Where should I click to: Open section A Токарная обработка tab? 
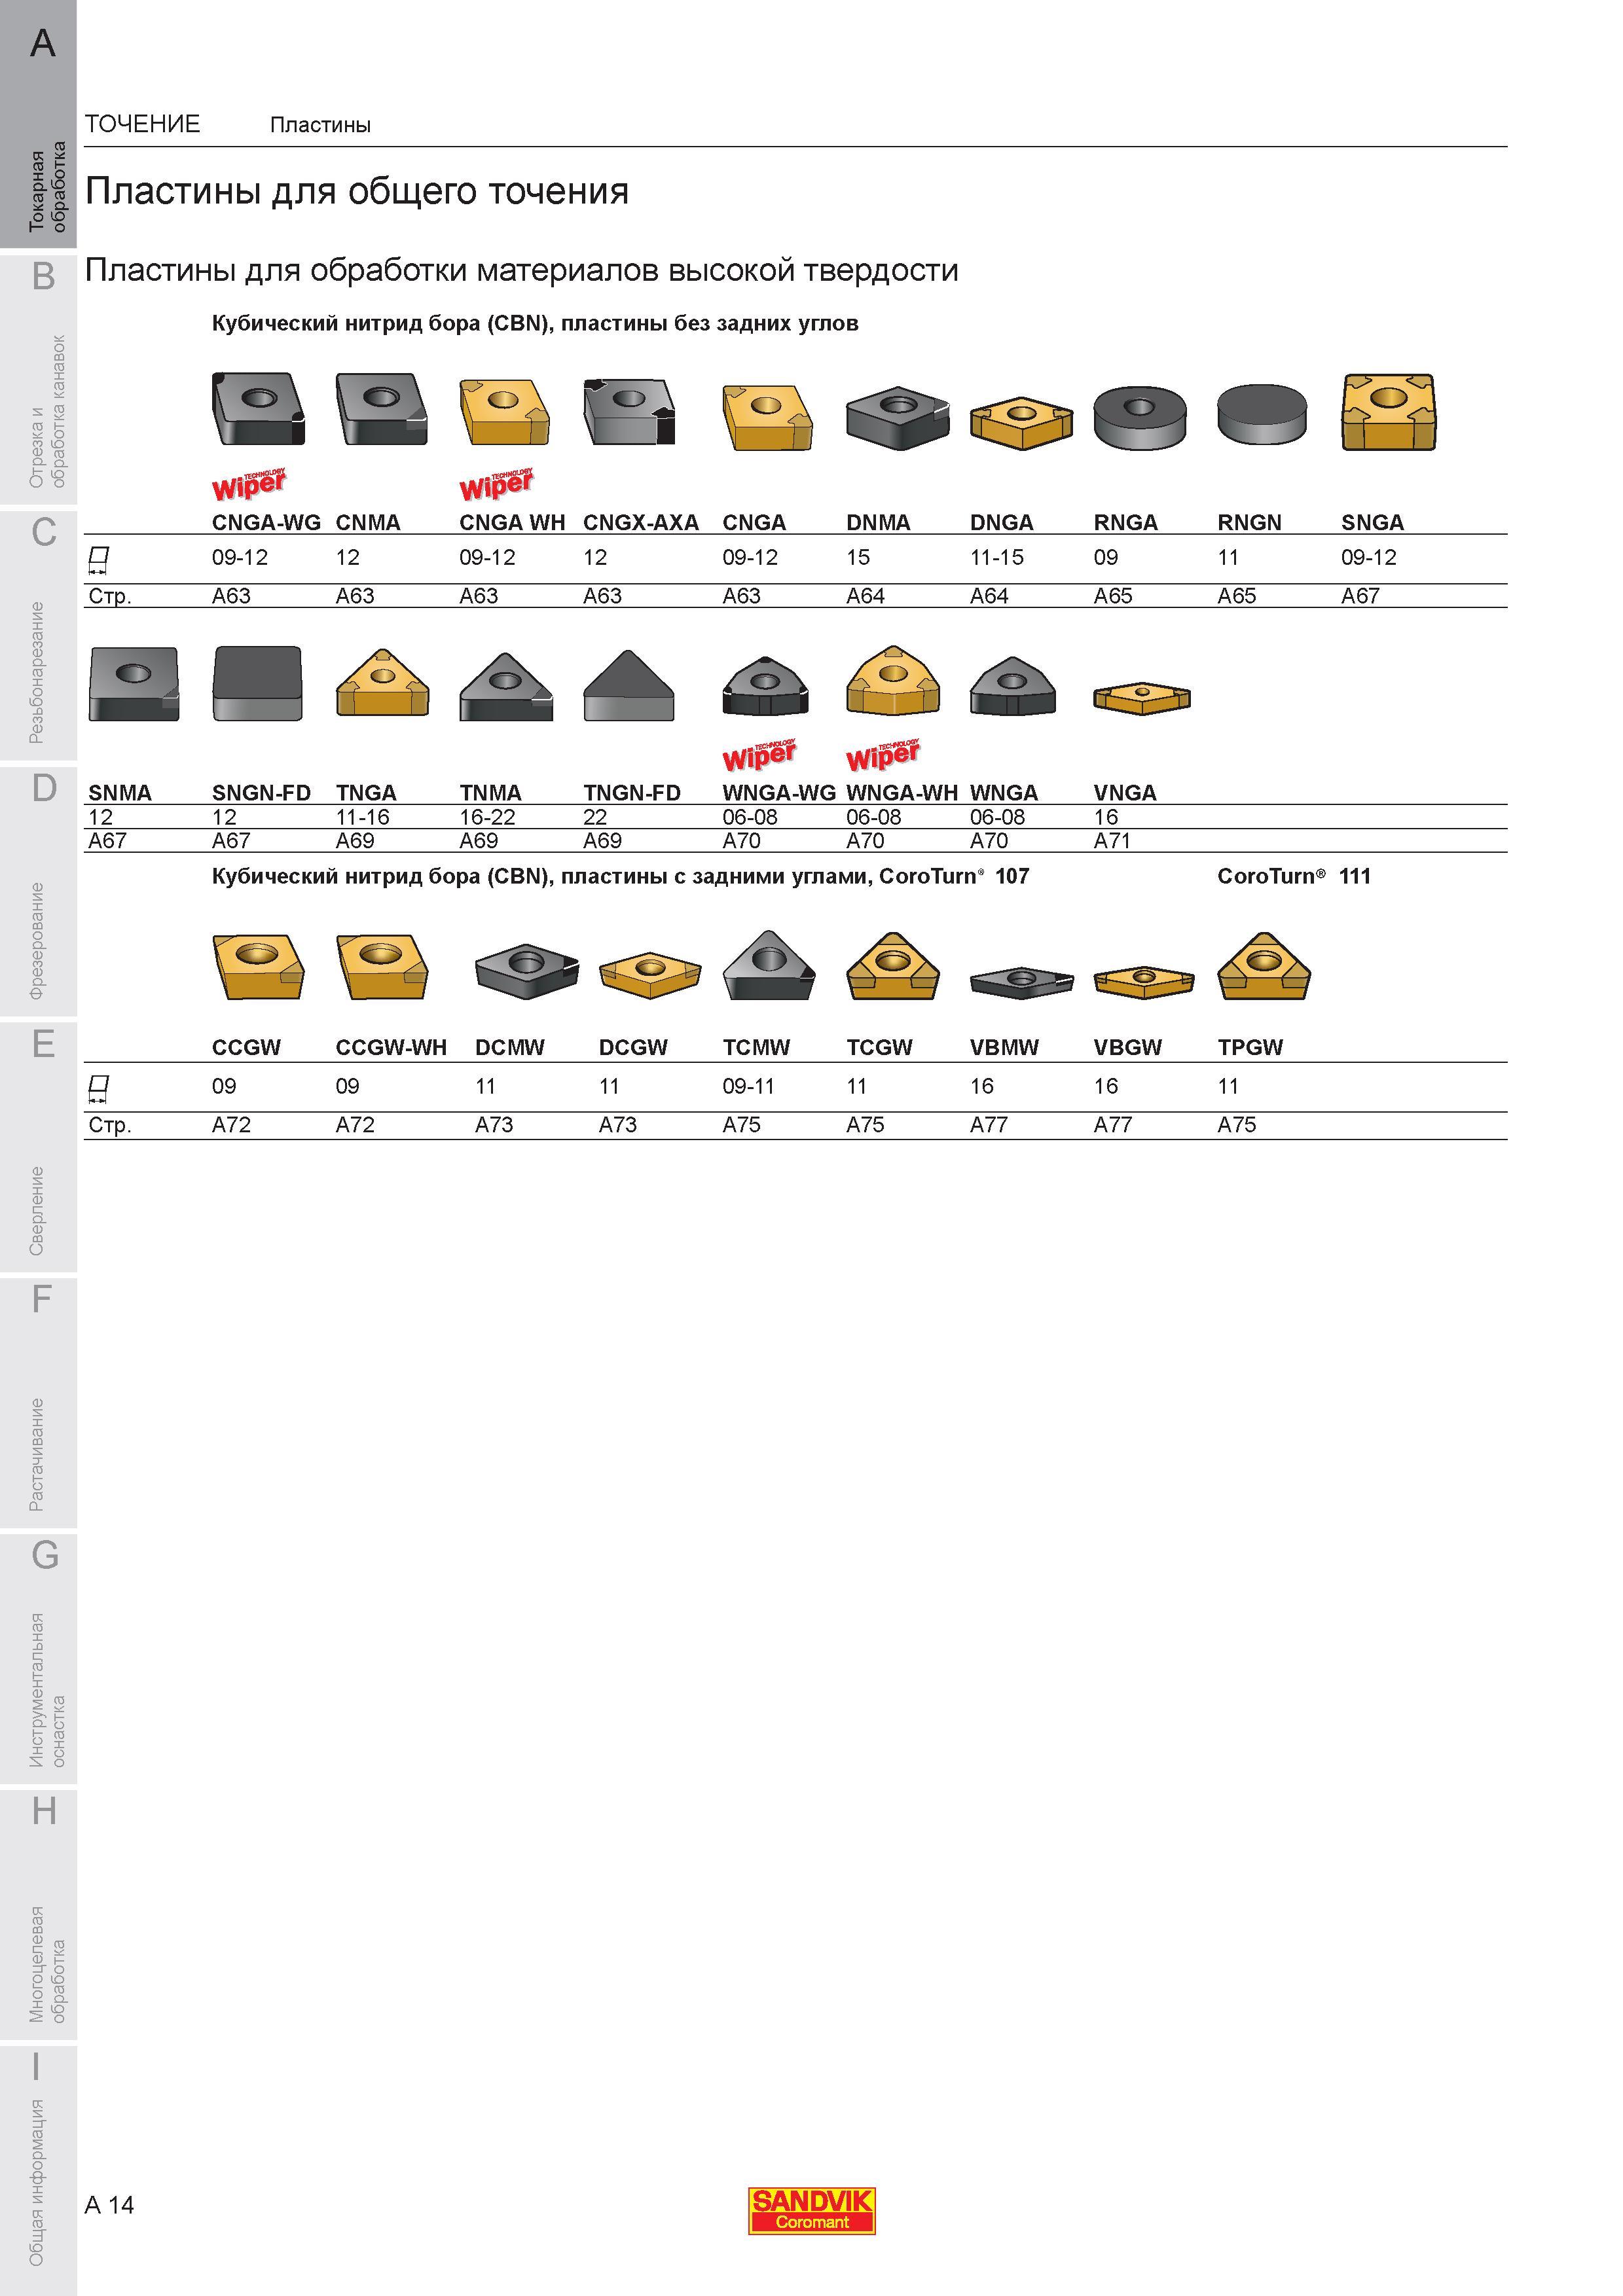pyautogui.click(x=38, y=124)
